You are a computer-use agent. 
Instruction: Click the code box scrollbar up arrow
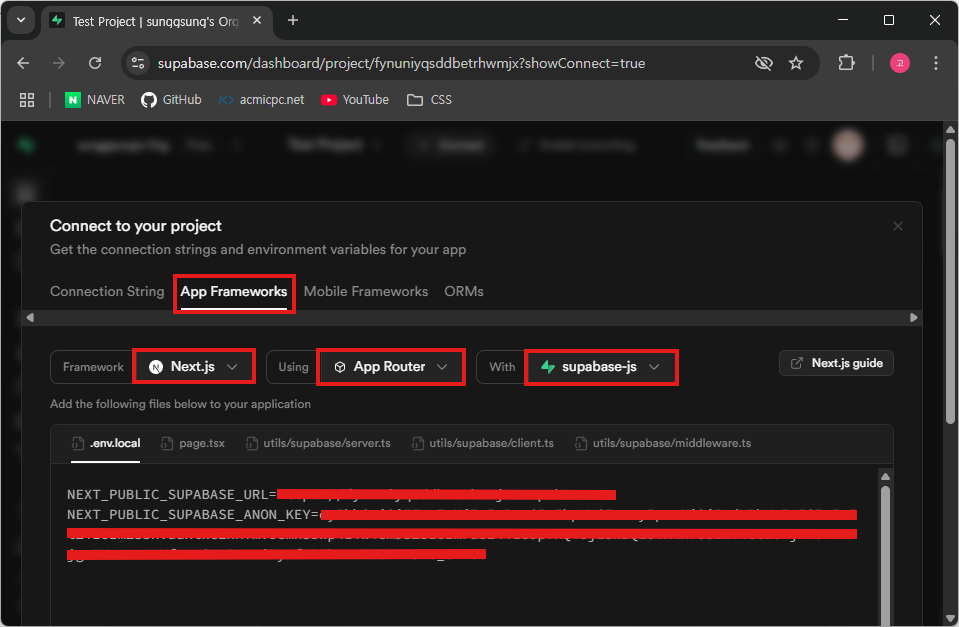[885, 477]
